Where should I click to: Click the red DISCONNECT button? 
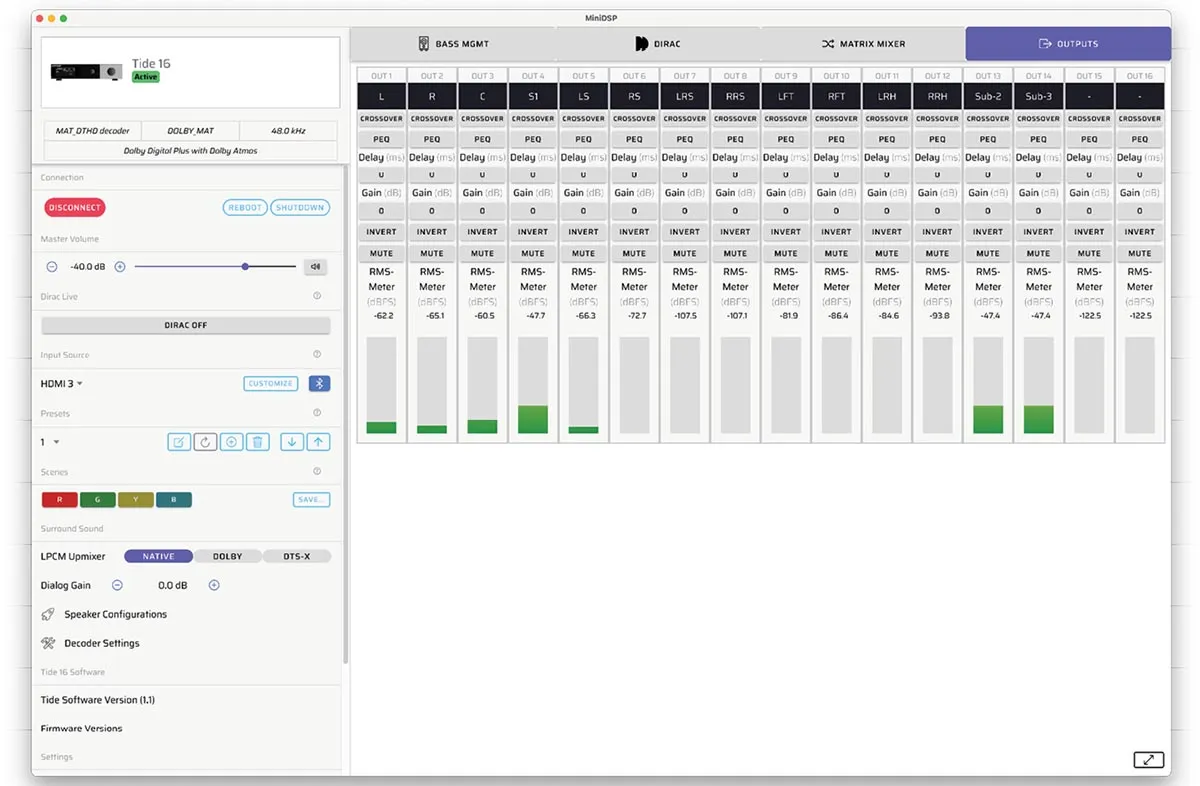tap(75, 208)
